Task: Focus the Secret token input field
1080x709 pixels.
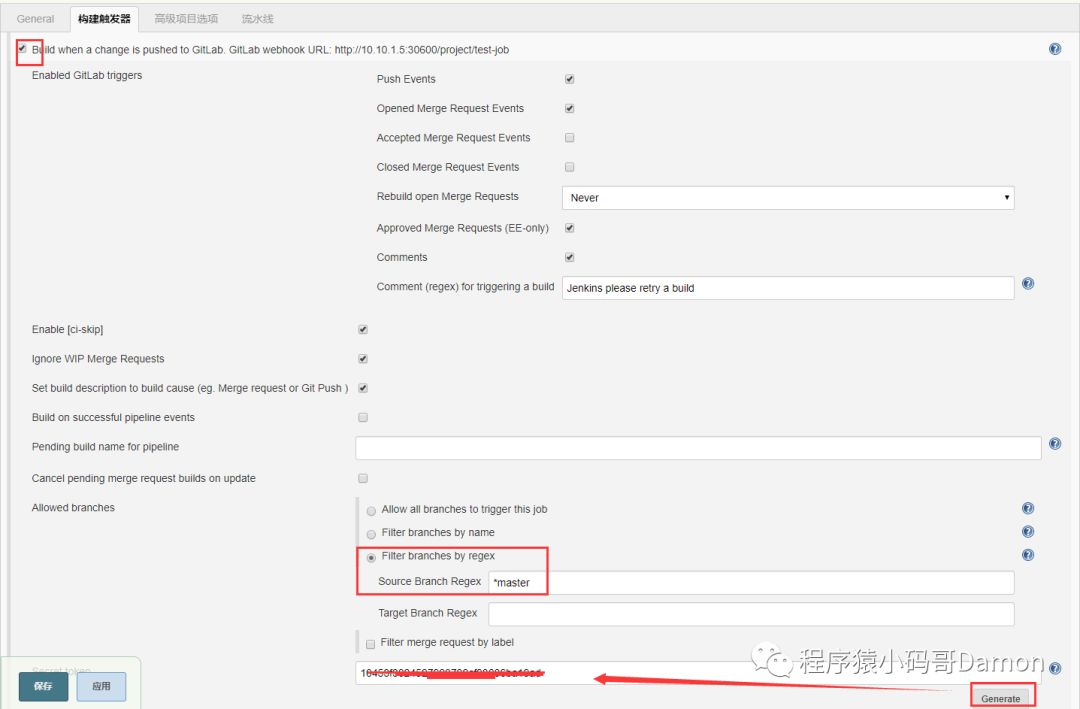Action: point(698,673)
